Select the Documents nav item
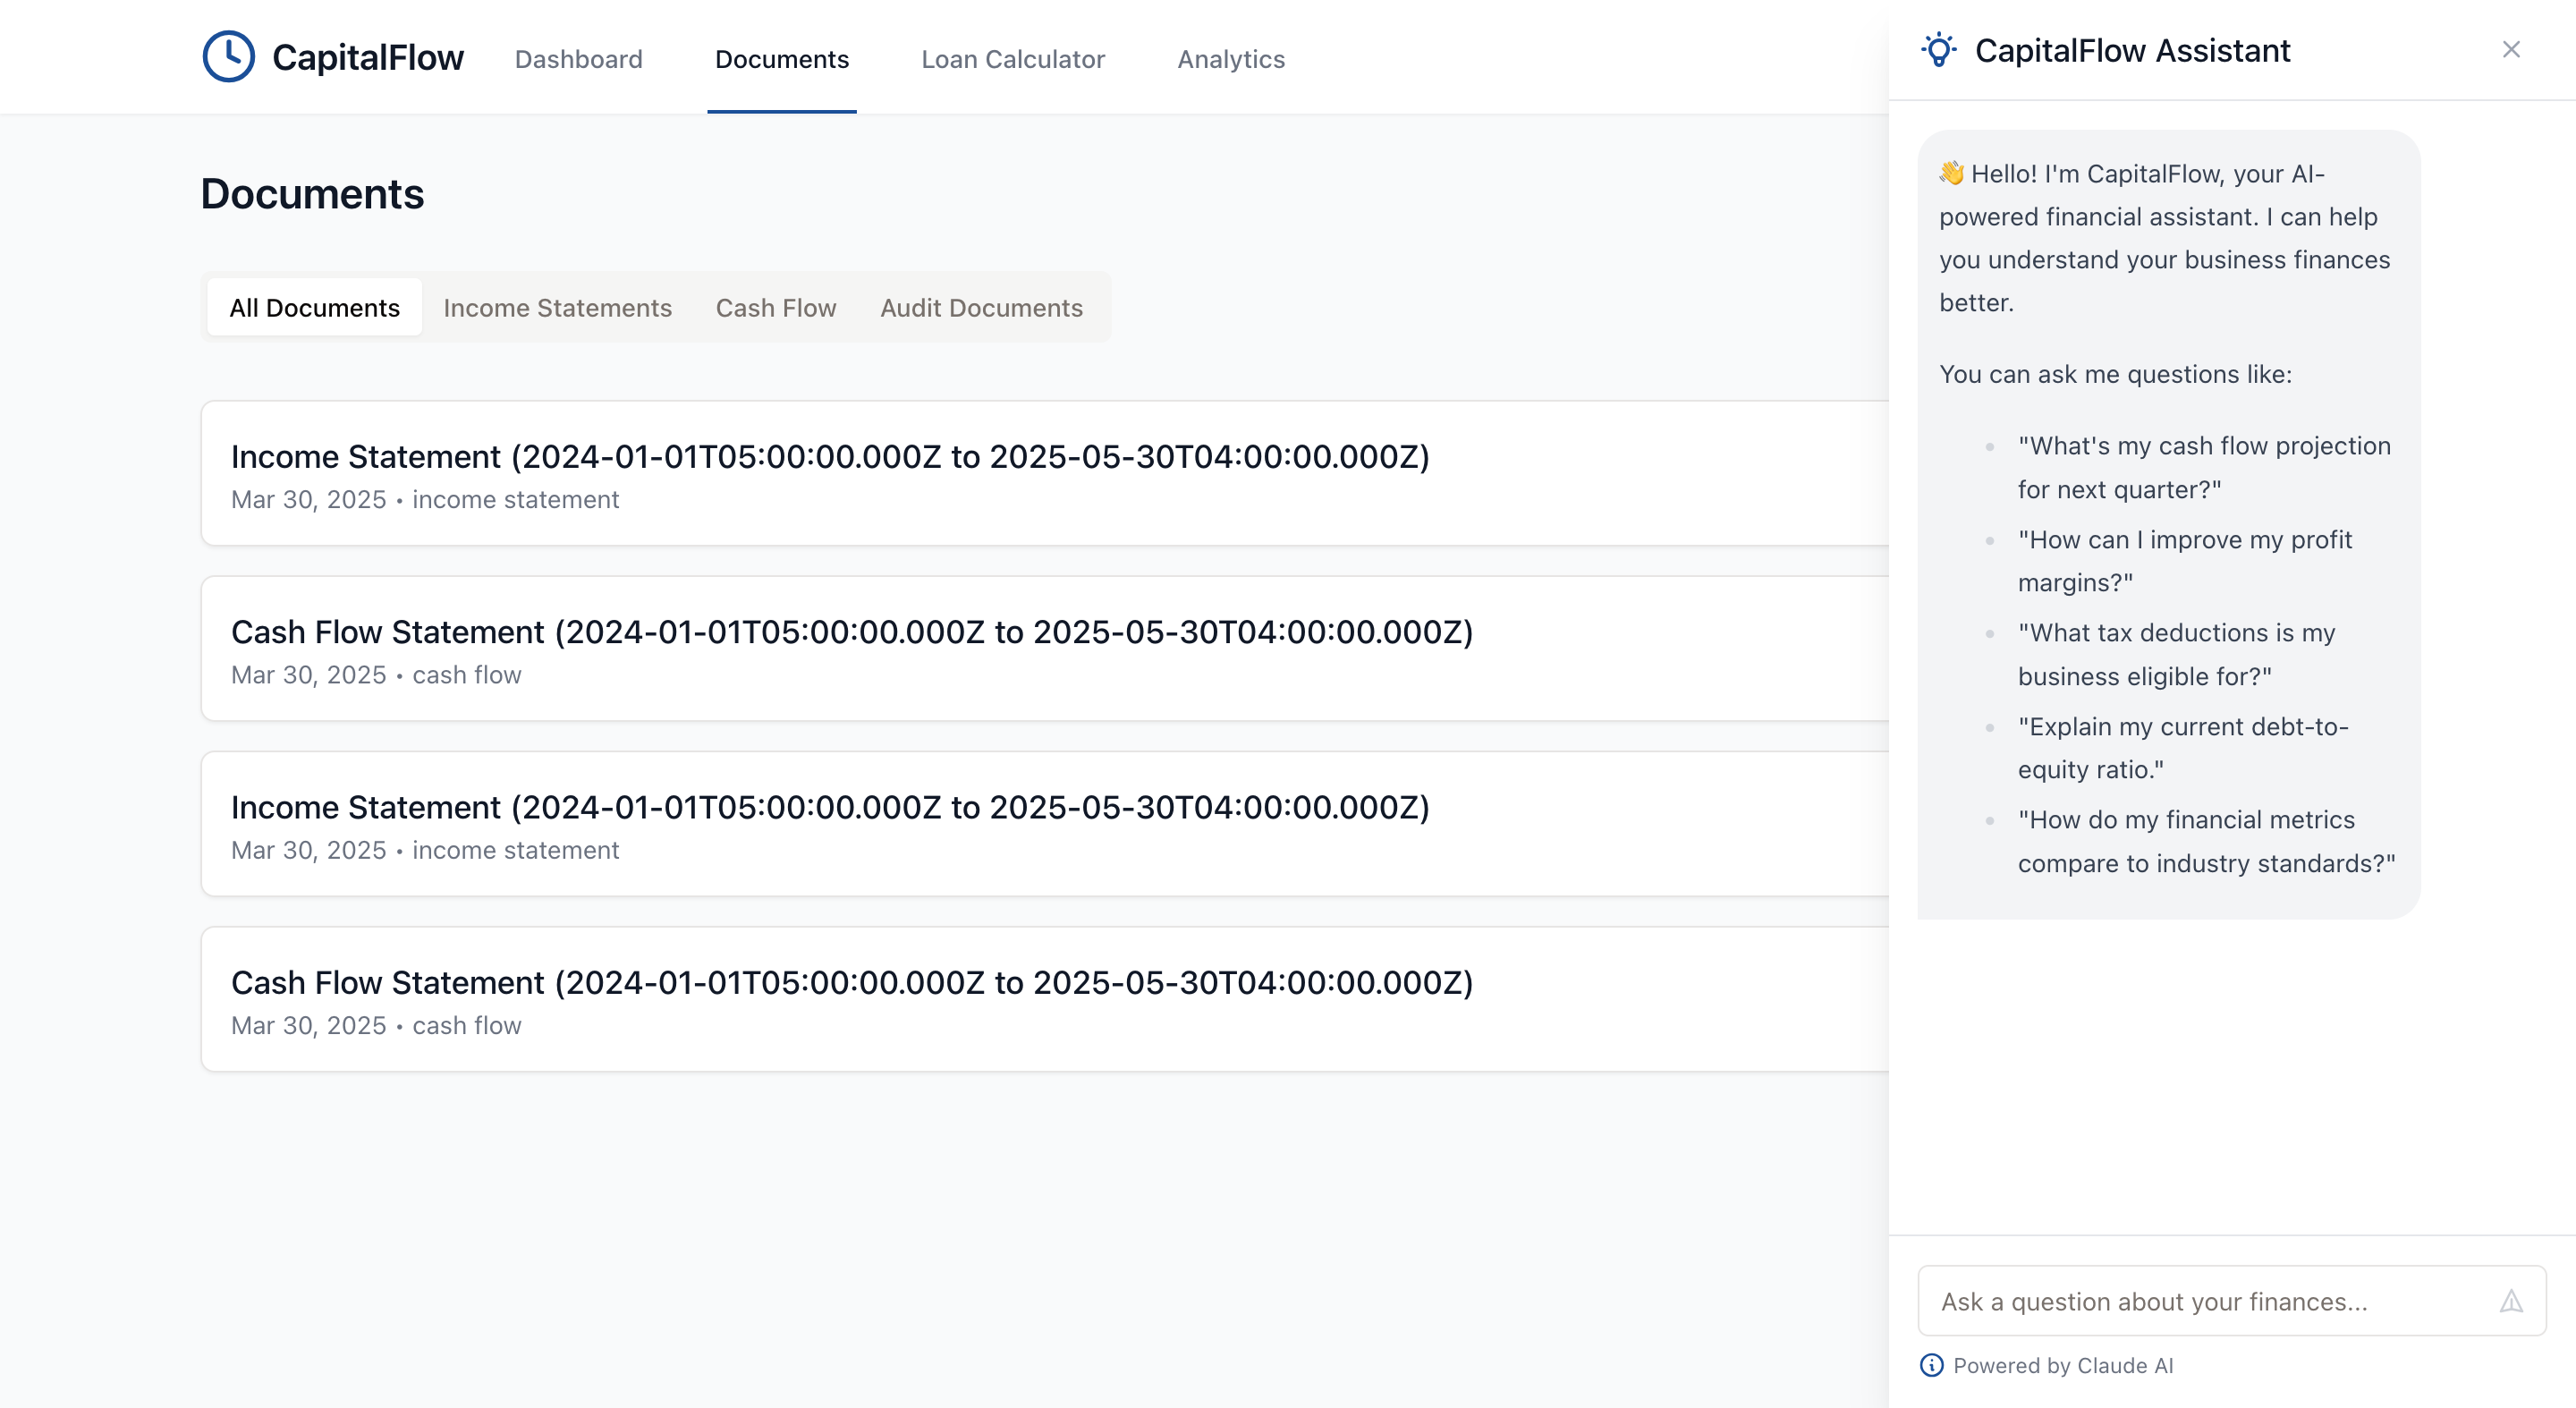 pos(781,59)
